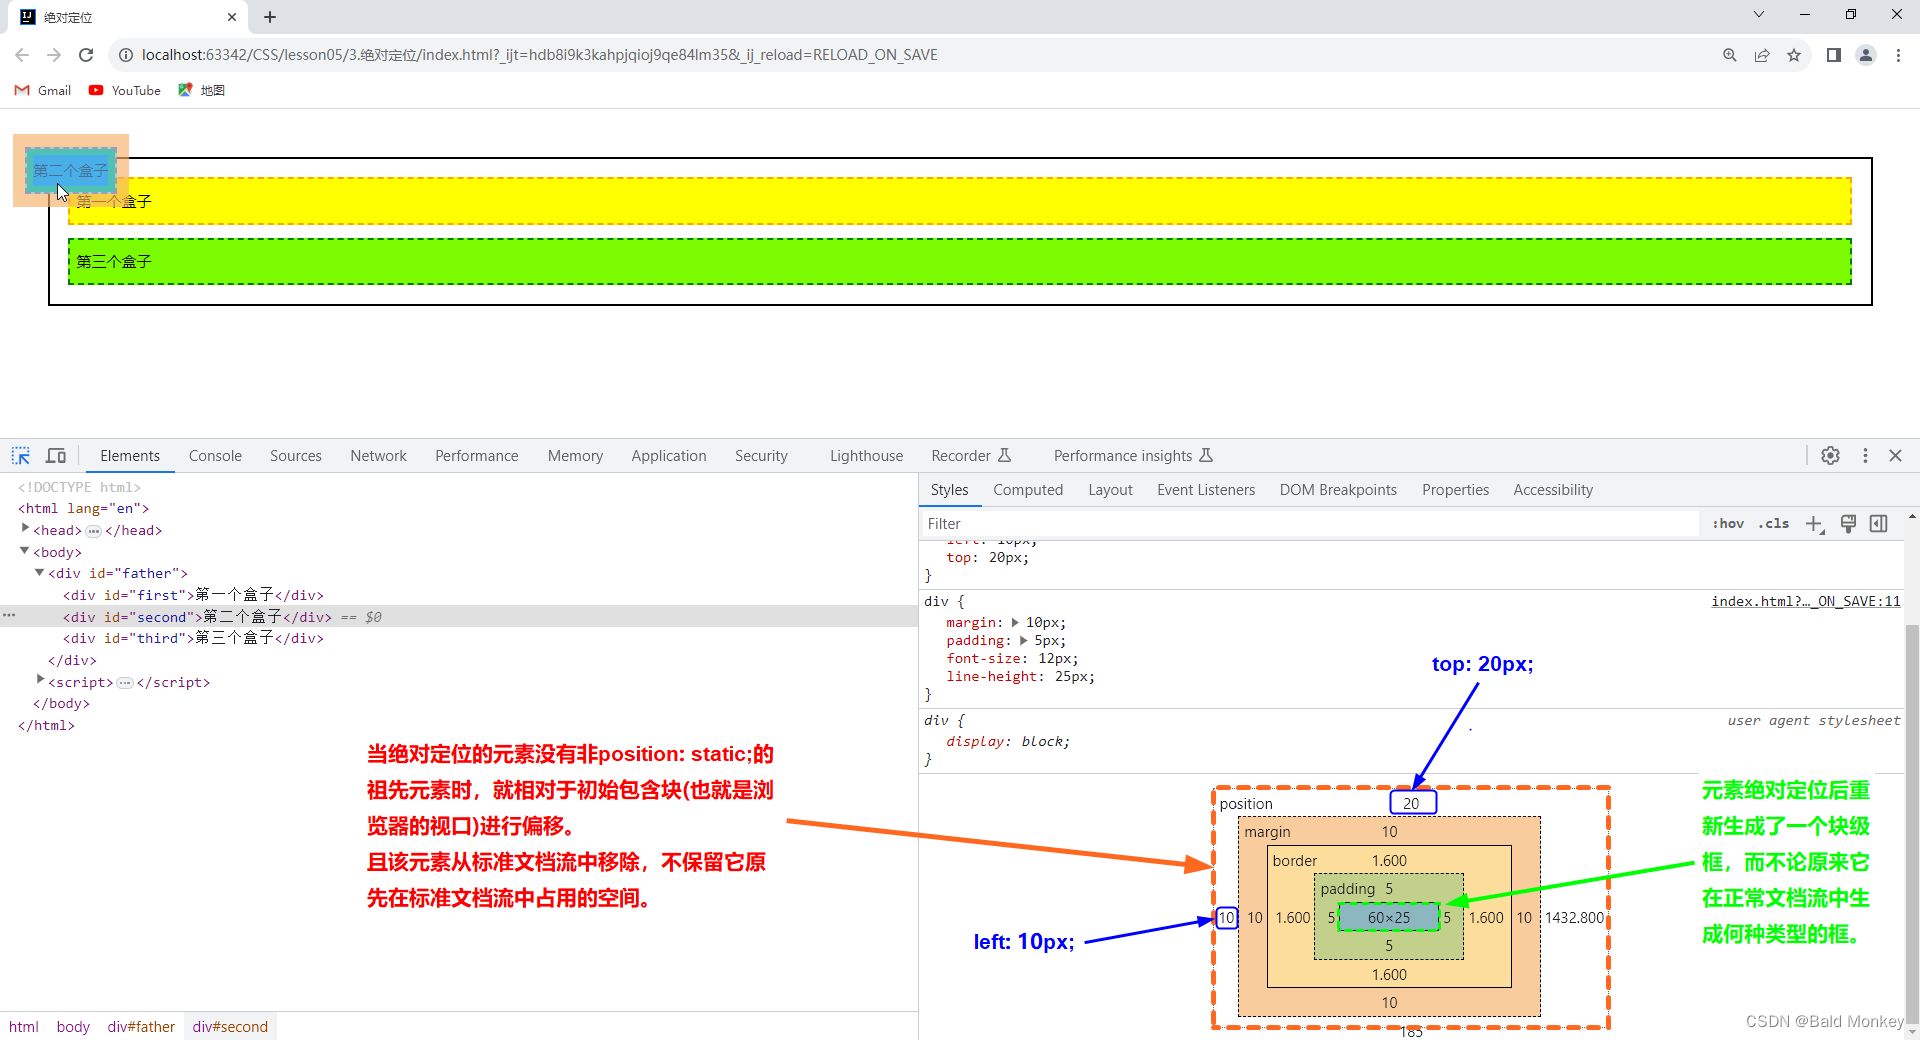Switch to Computed pane
1920x1040 pixels.
[1028, 490]
